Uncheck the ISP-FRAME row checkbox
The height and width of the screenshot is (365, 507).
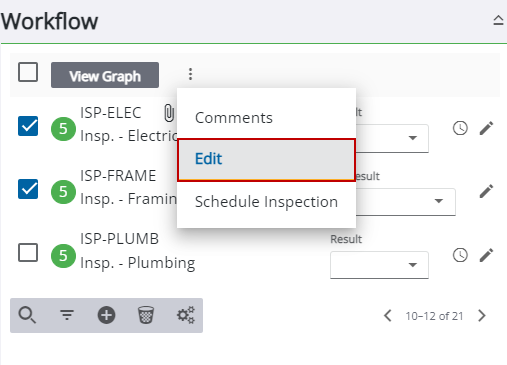coord(28,189)
